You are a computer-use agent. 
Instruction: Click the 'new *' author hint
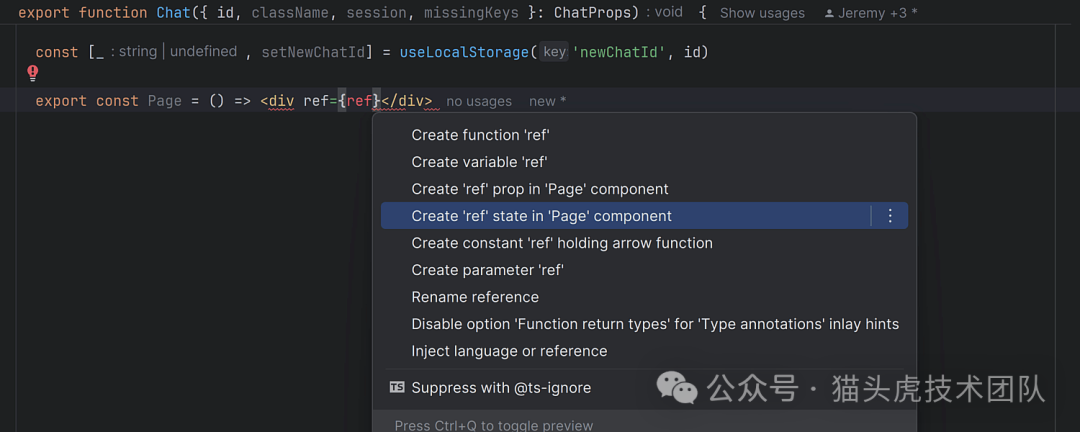tap(548, 101)
